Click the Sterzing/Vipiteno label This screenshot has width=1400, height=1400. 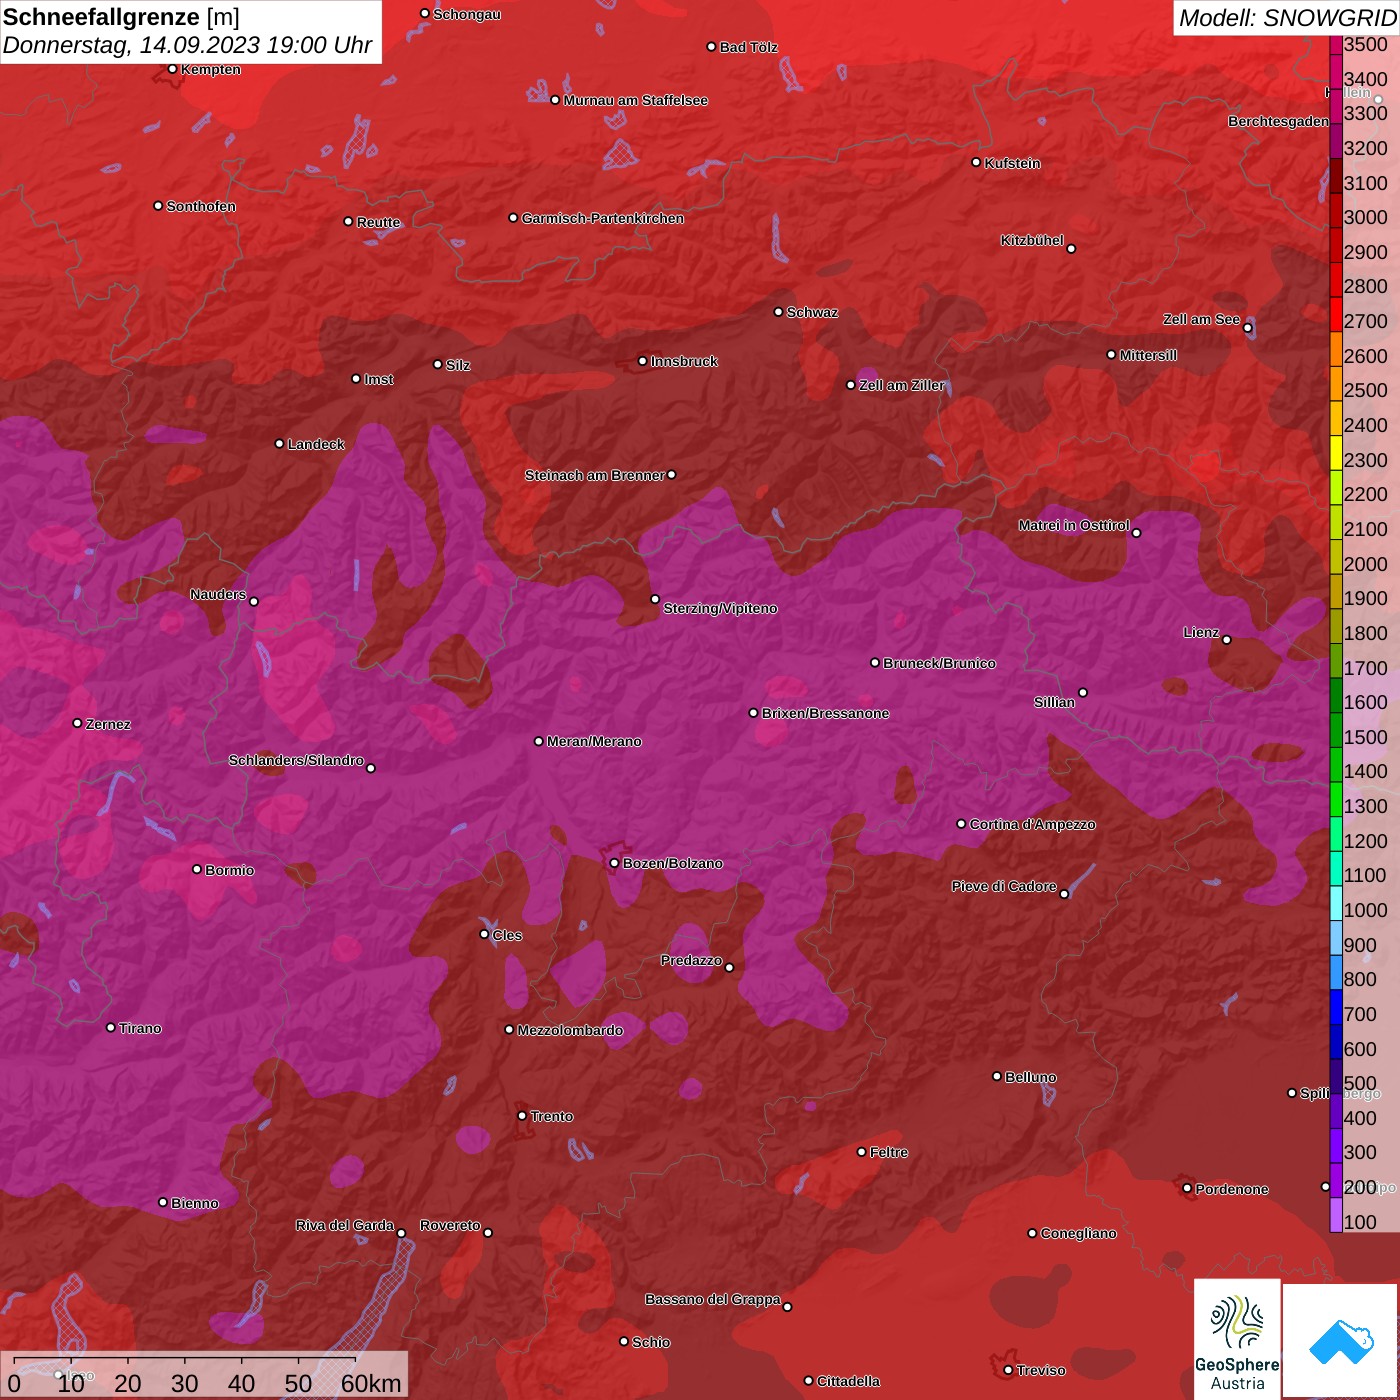point(720,608)
